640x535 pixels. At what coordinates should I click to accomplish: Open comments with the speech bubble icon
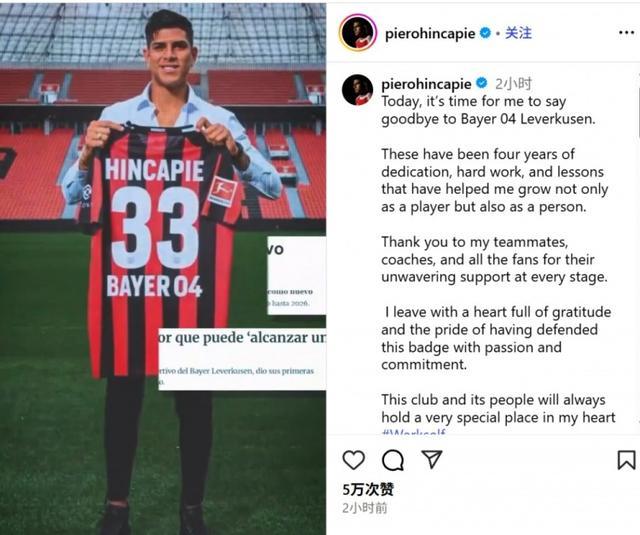(393, 460)
